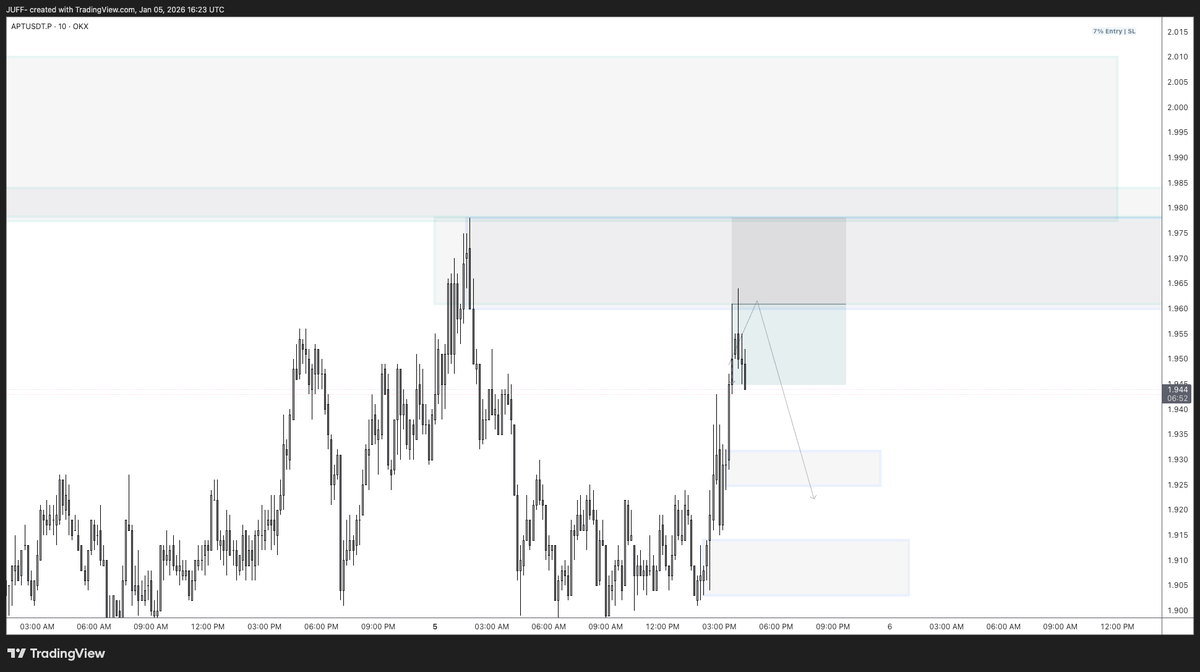
Task: Click the 1.925 price axis label
Action: [1176, 485]
